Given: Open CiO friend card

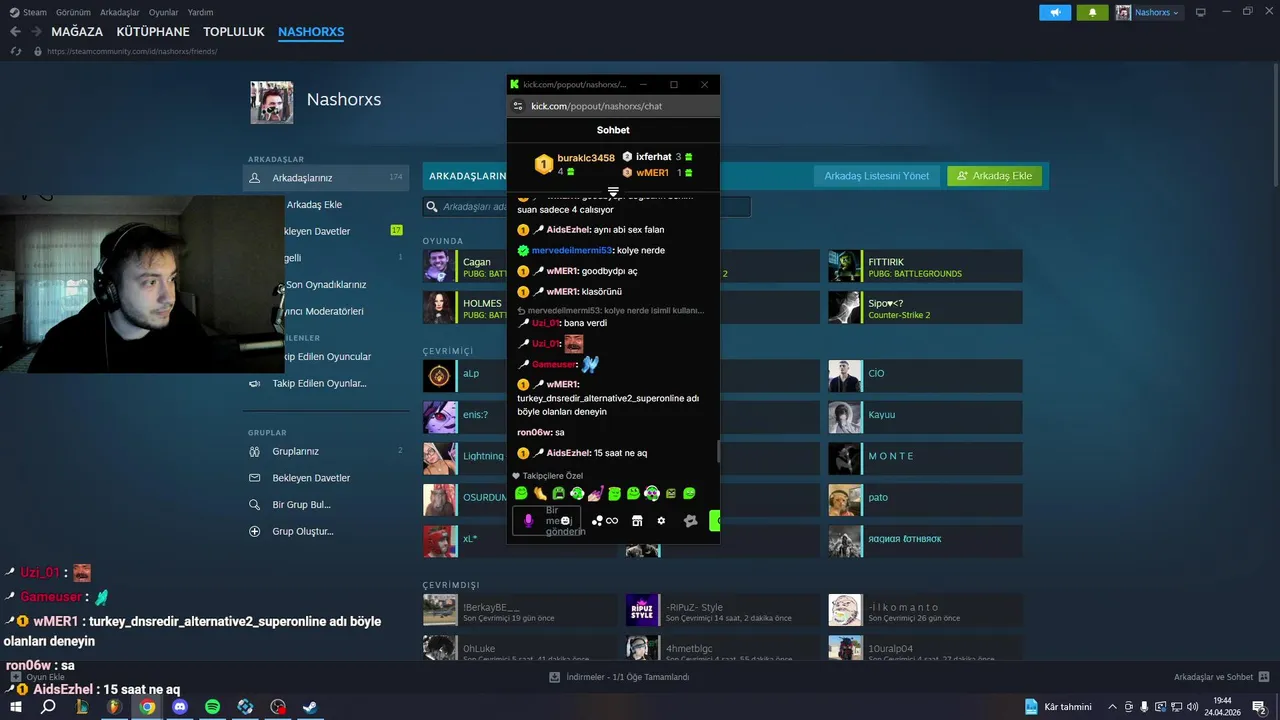Looking at the screenshot, I should point(925,376).
